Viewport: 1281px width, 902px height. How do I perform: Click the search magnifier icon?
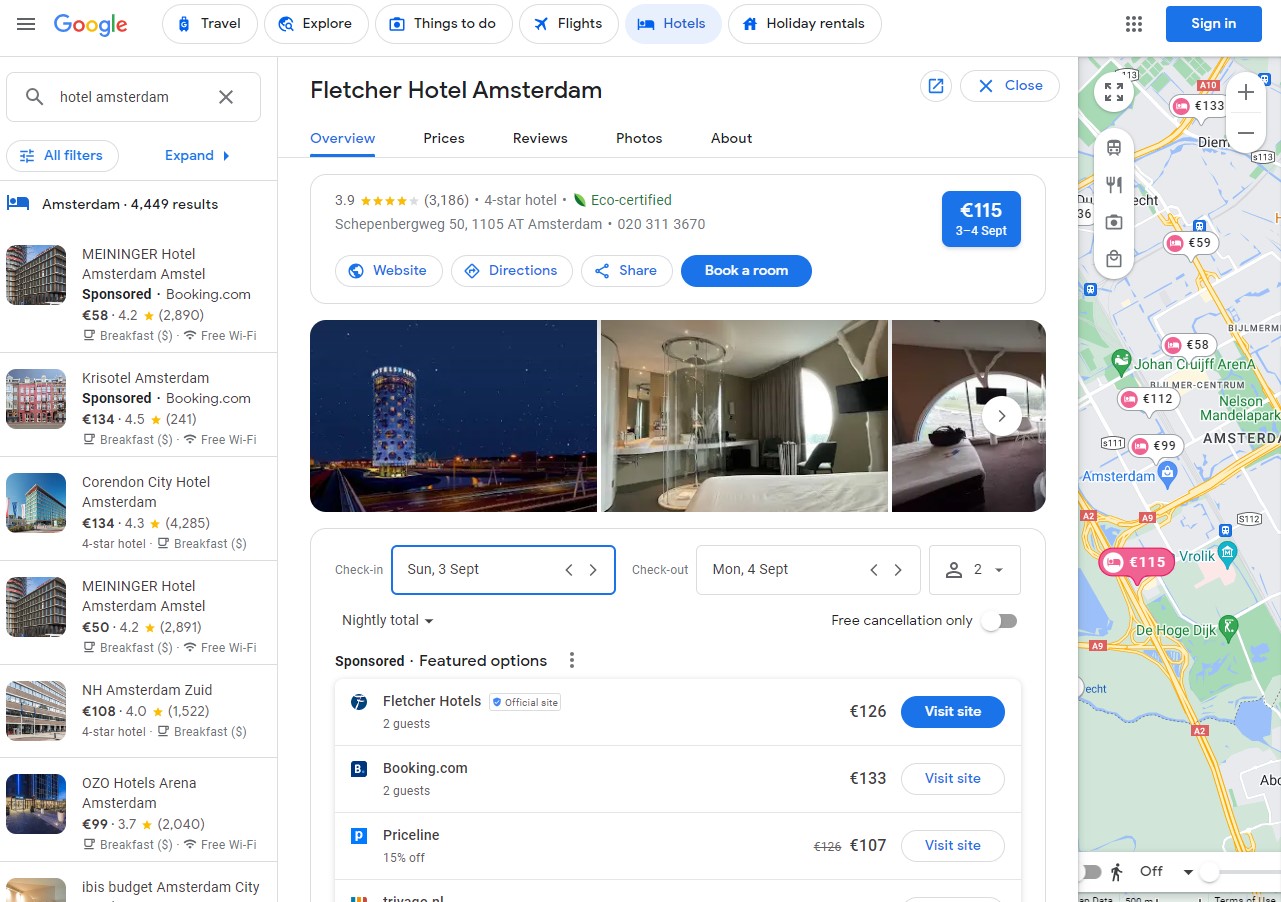35,97
